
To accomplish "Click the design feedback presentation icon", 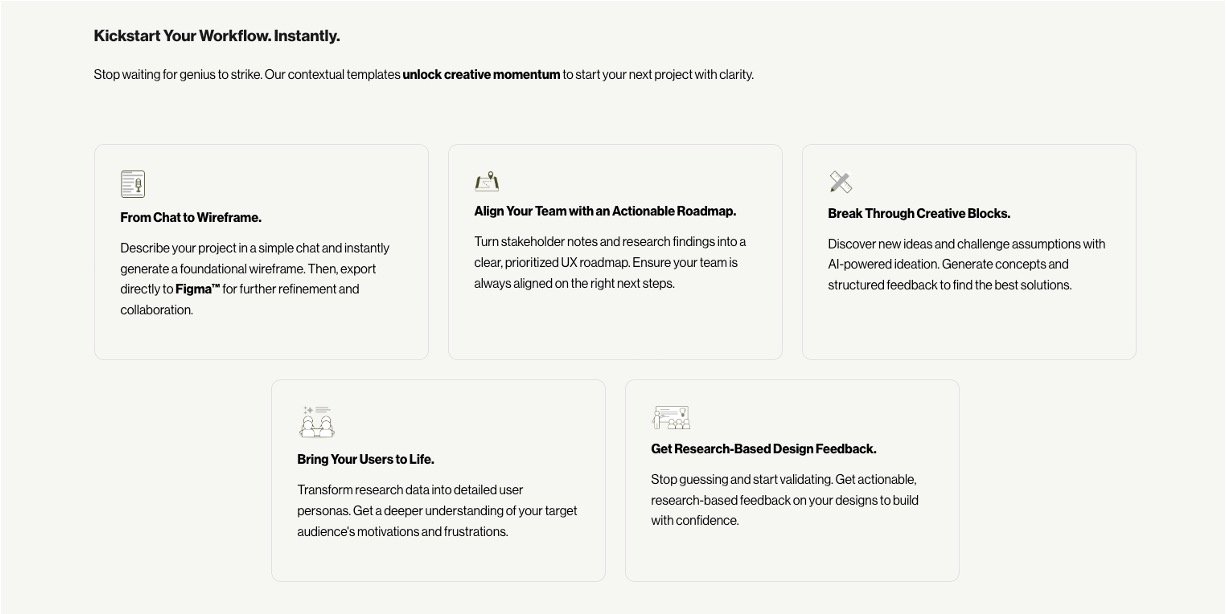I will pyautogui.click(x=671, y=417).
